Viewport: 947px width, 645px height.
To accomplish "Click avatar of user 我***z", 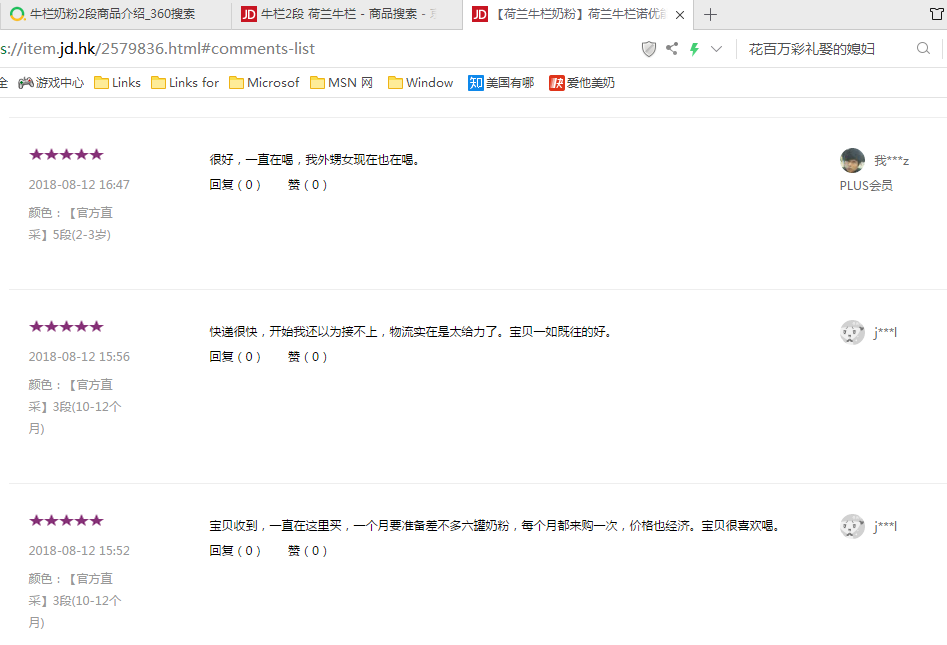I will click(x=852, y=160).
